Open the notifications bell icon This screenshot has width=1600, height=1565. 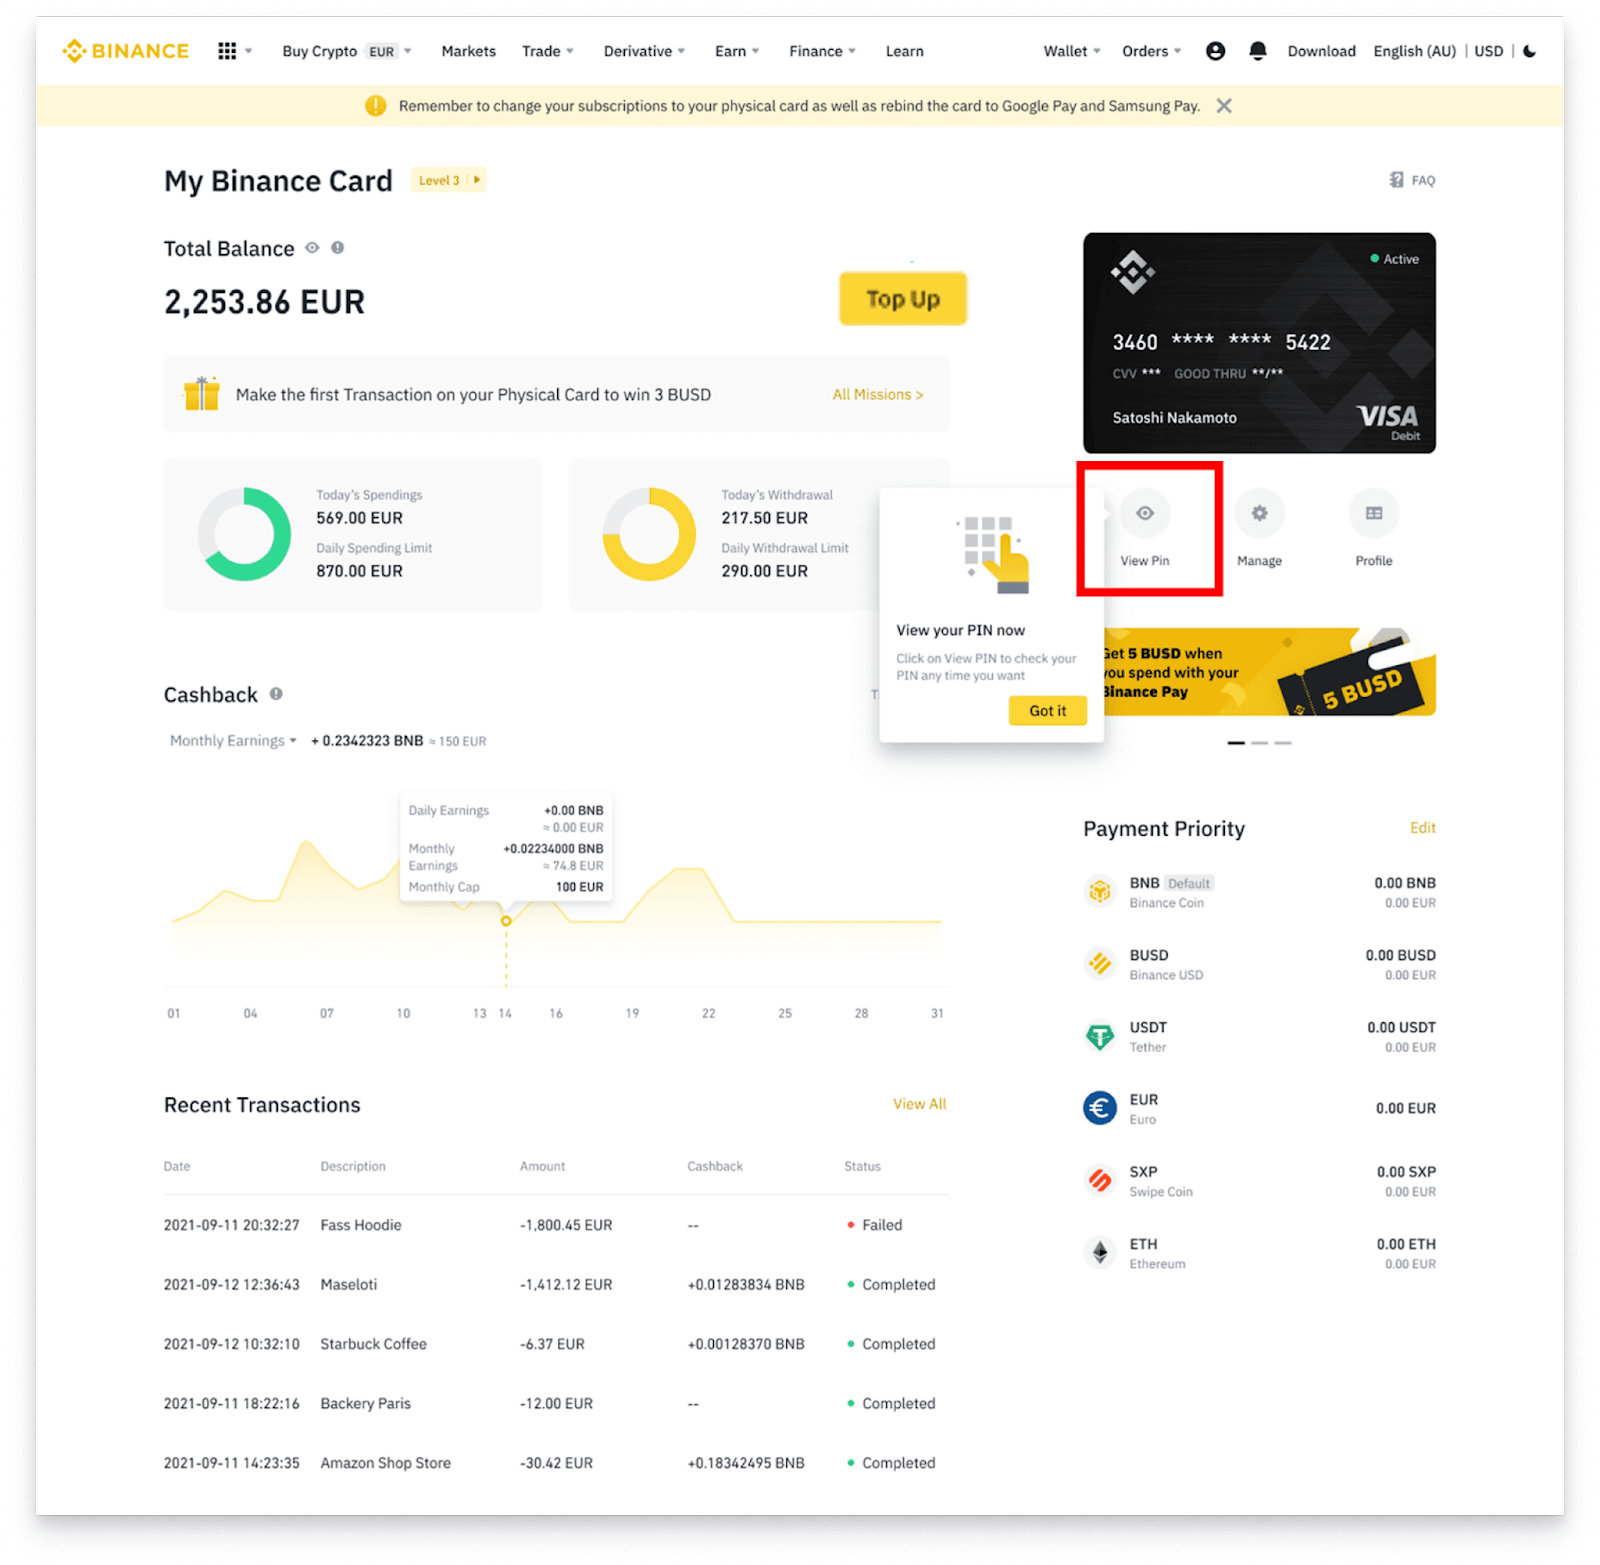[1258, 51]
